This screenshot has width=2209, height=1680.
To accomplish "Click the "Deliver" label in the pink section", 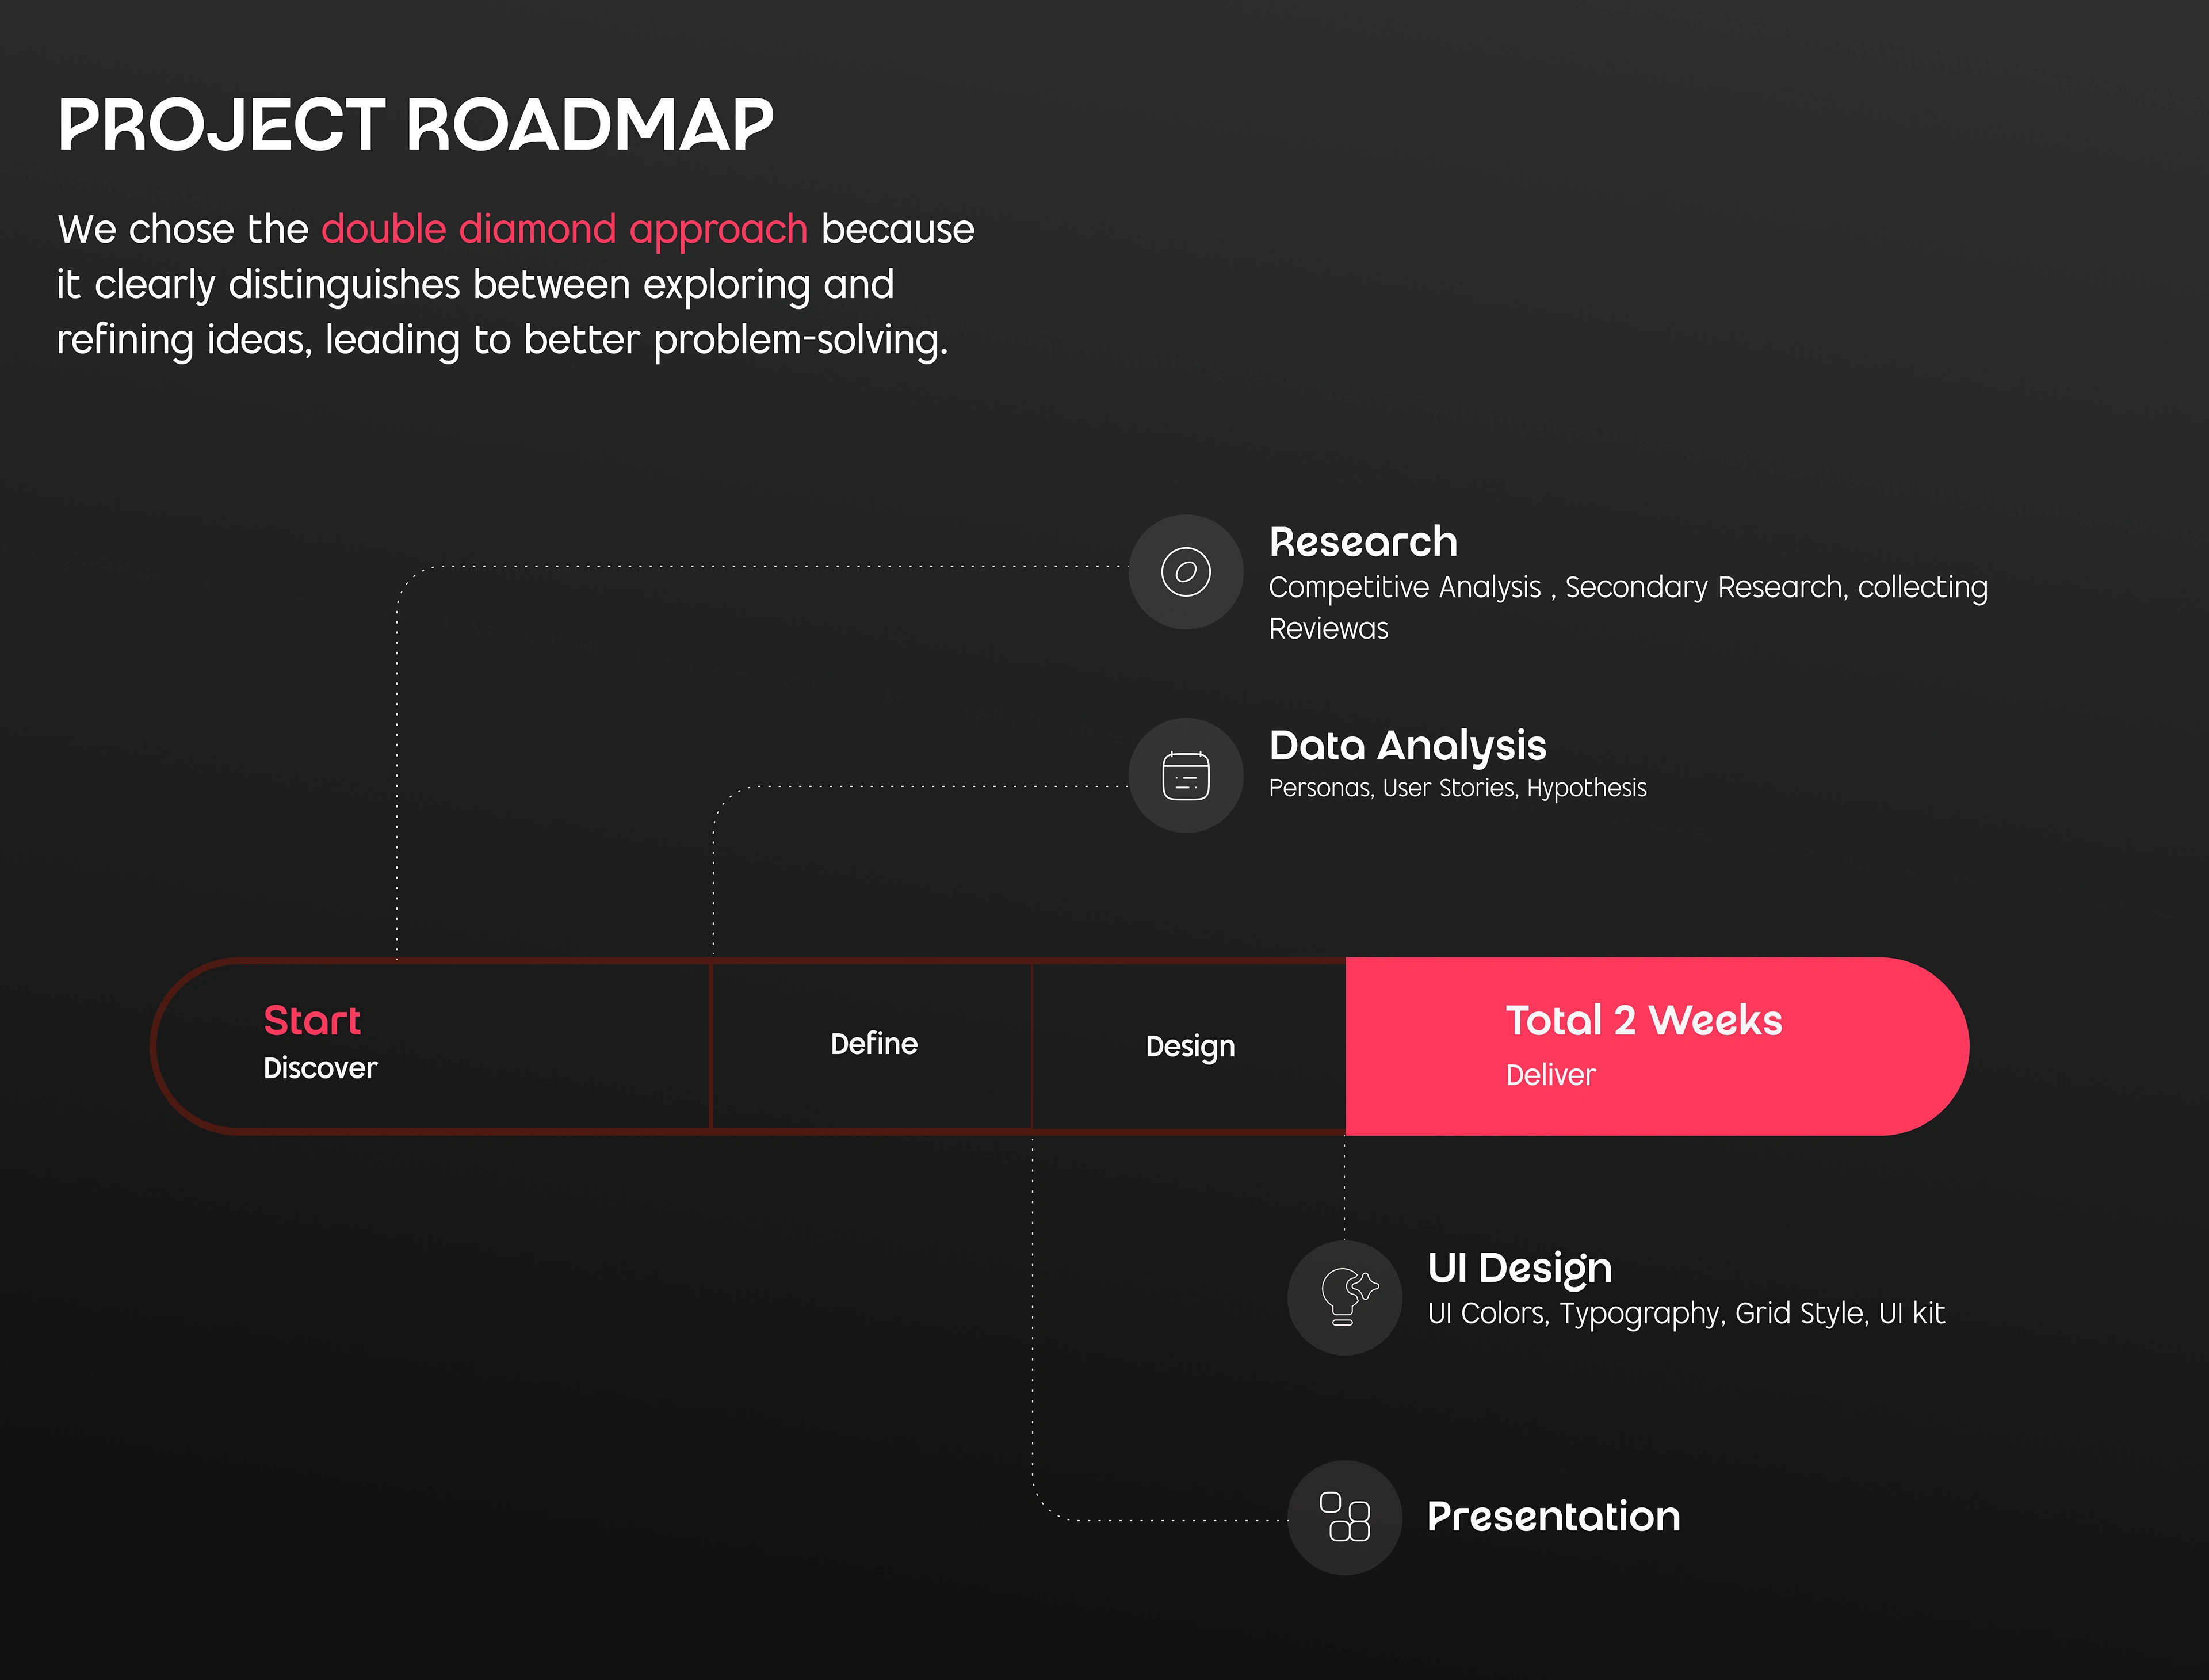I will pos(1550,1075).
